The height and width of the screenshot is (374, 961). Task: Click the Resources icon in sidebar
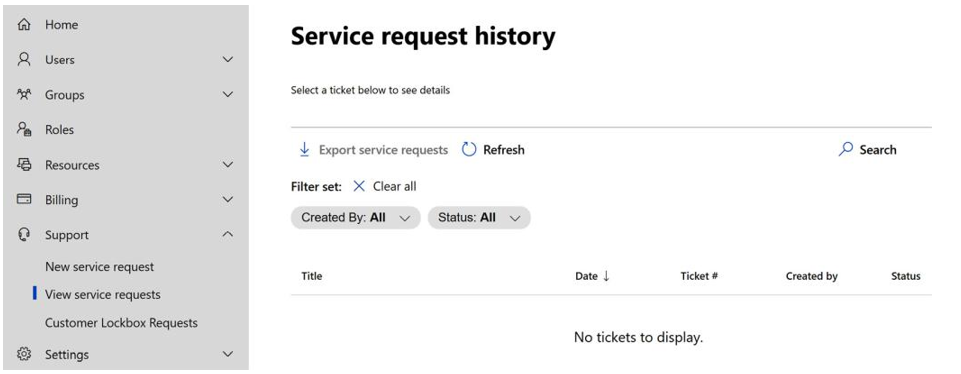pos(24,164)
